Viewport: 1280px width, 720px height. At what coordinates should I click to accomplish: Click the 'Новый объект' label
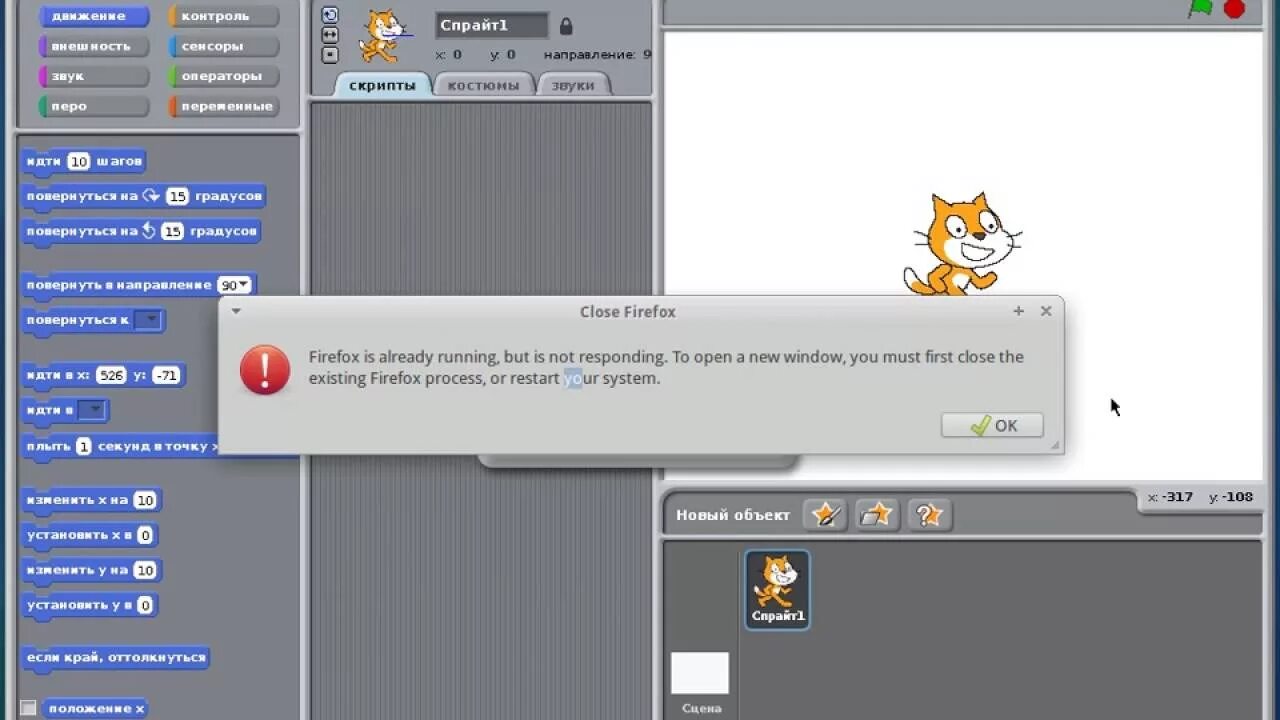[x=733, y=515]
